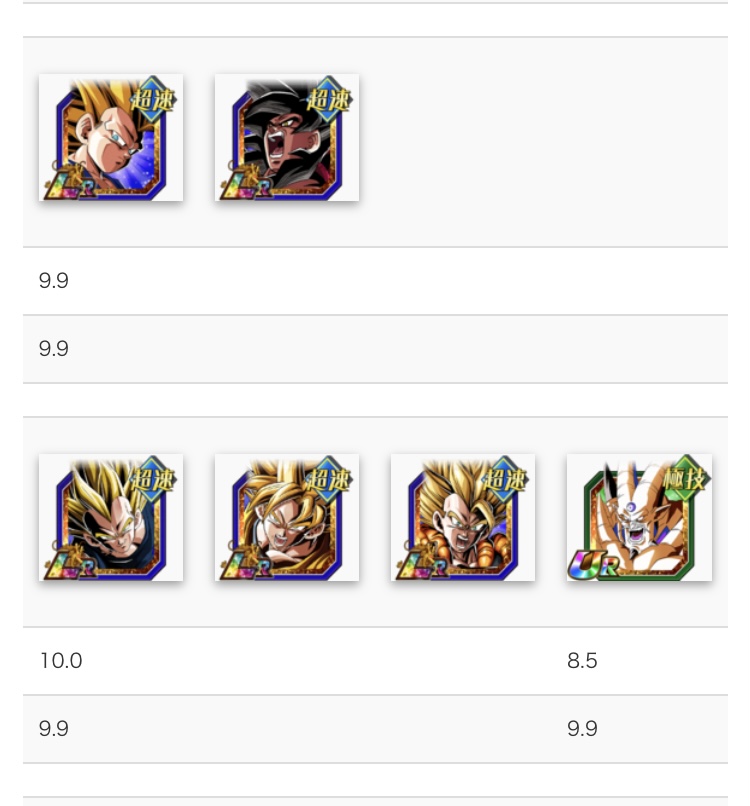Viewport: 750px width, 806px height.
Task: Click the 超速 badge on Super Saiyan 3 Goku
Action: tap(328, 479)
